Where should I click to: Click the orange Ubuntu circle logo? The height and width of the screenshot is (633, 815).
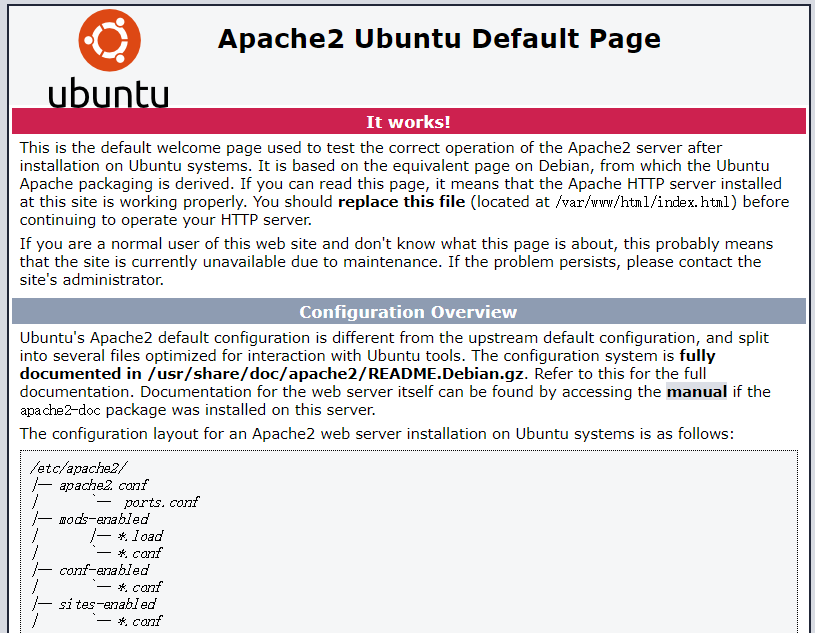pos(108,40)
